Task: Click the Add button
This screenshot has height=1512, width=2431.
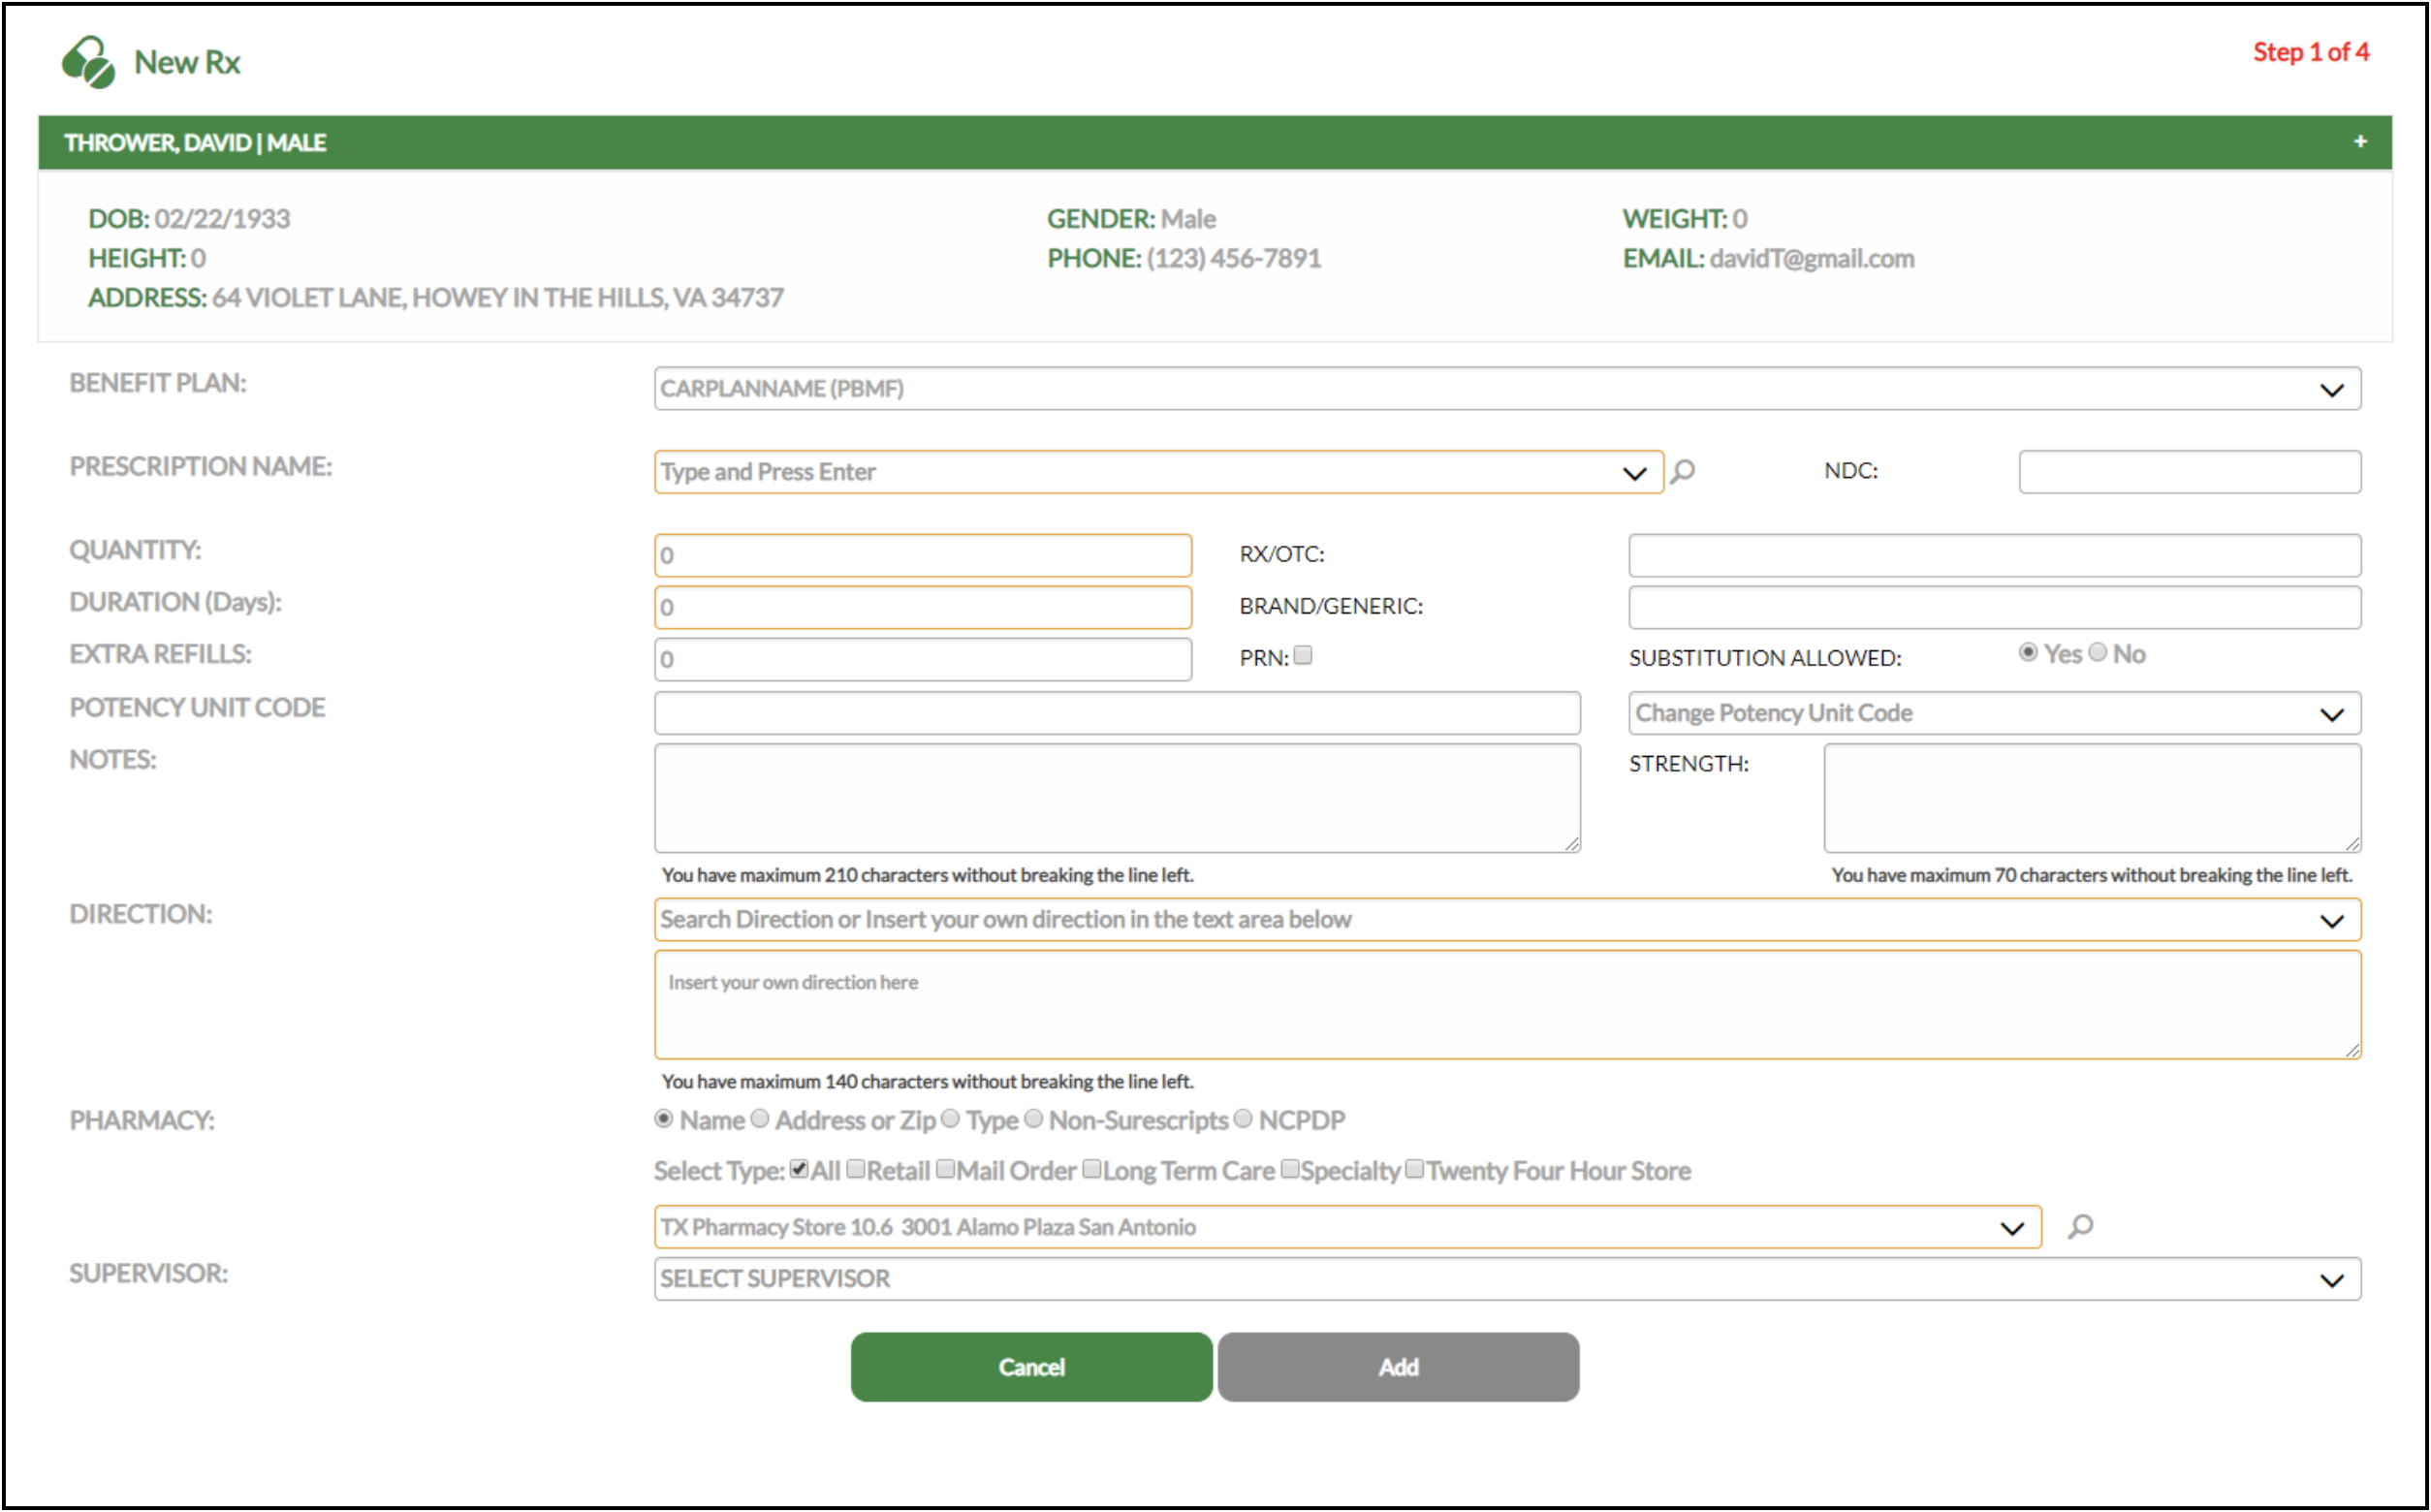Action: tap(1397, 1367)
